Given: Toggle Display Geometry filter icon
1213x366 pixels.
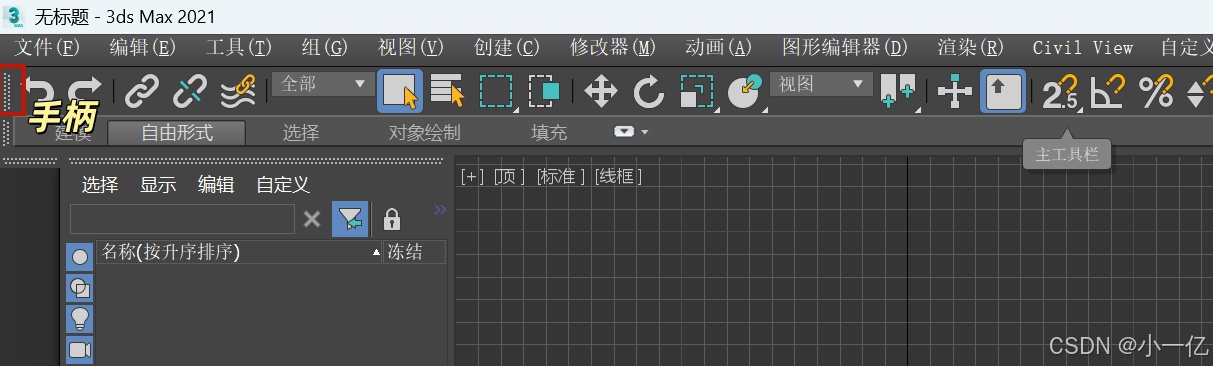Looking at the screenshot, I should 80,257.
